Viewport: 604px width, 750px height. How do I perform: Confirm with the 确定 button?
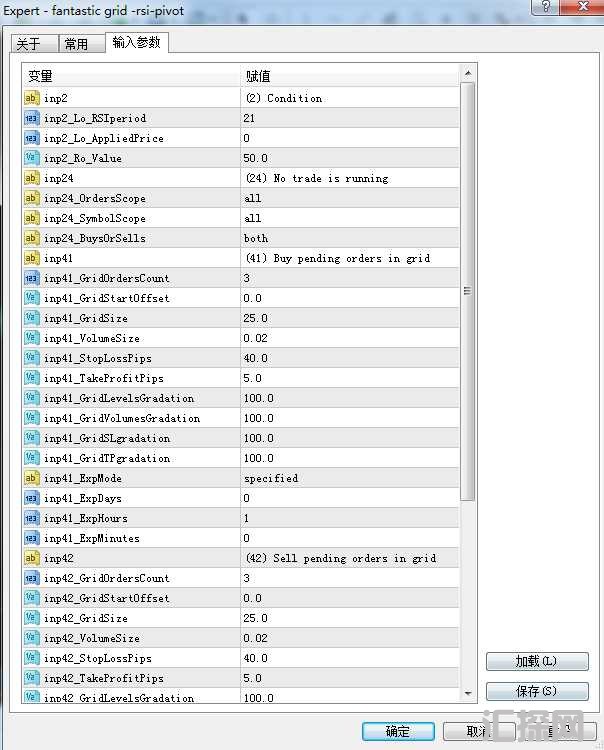click(397, 731)
